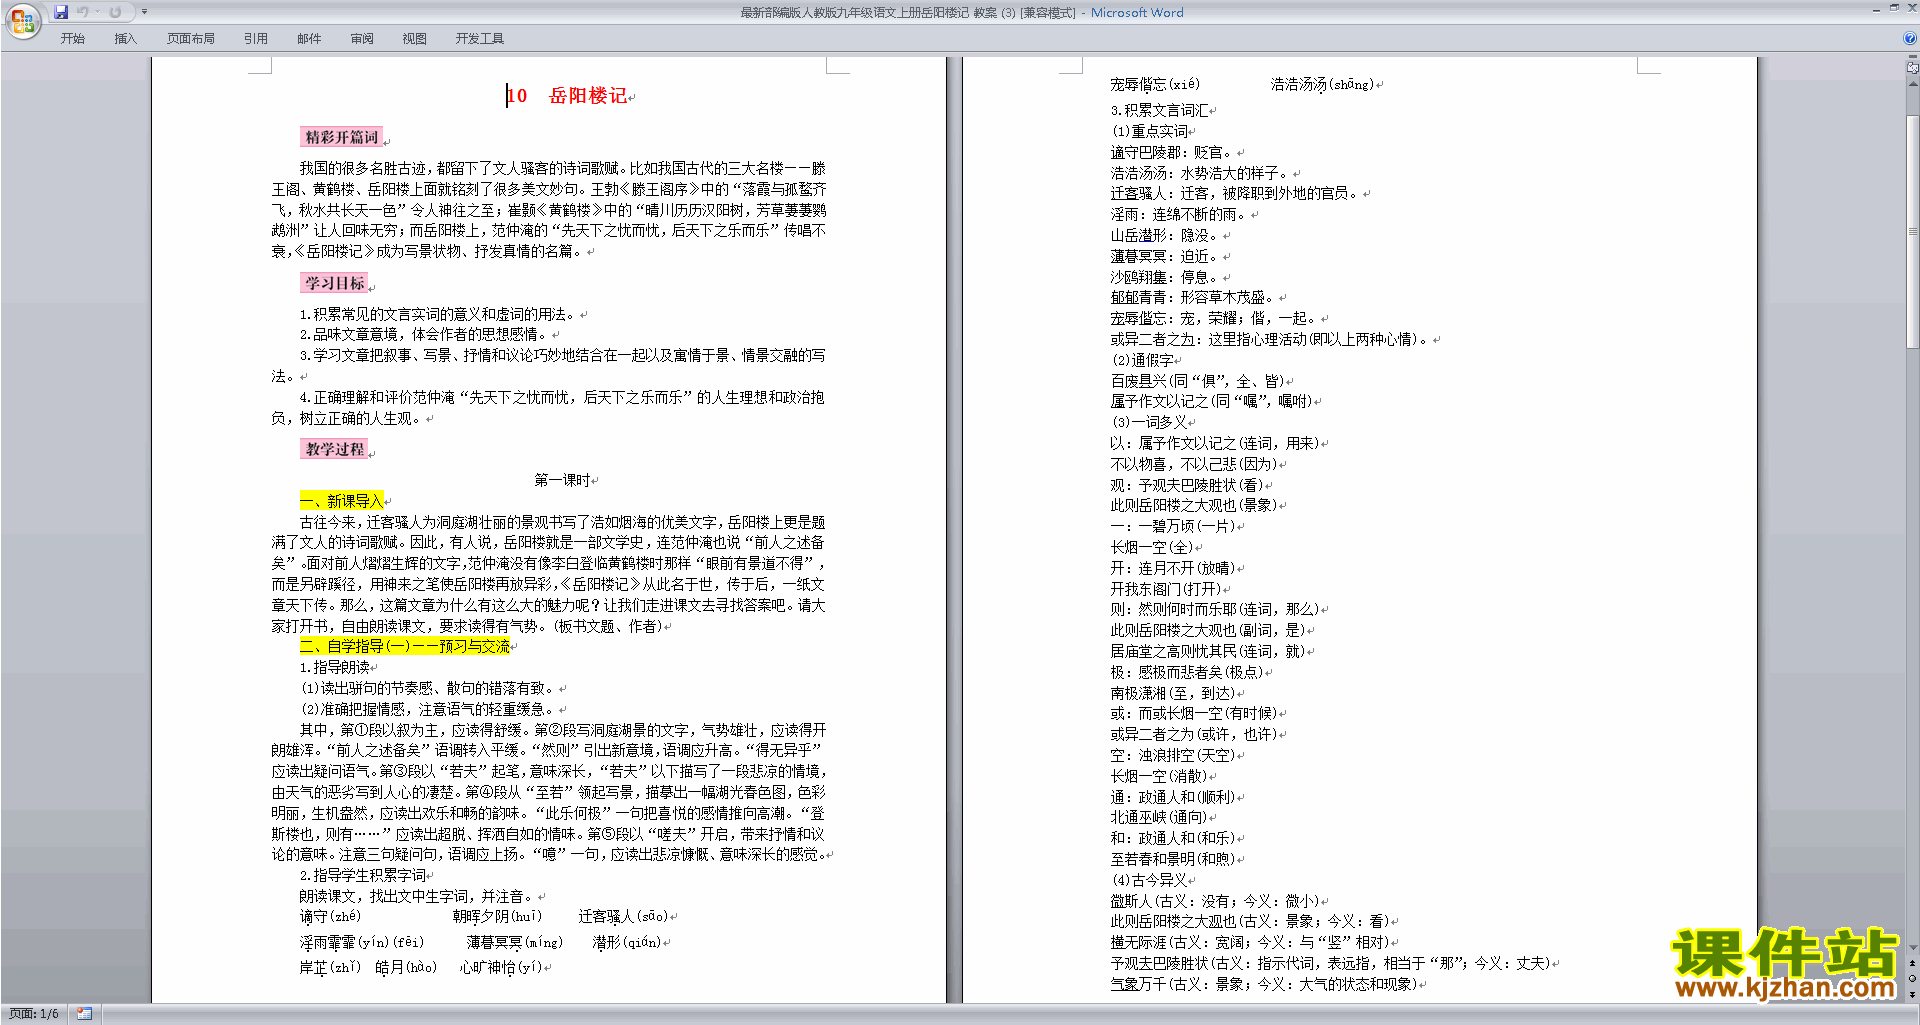
Task: Click the line 2.指导学生积累字词
Action: click(363, 875)
